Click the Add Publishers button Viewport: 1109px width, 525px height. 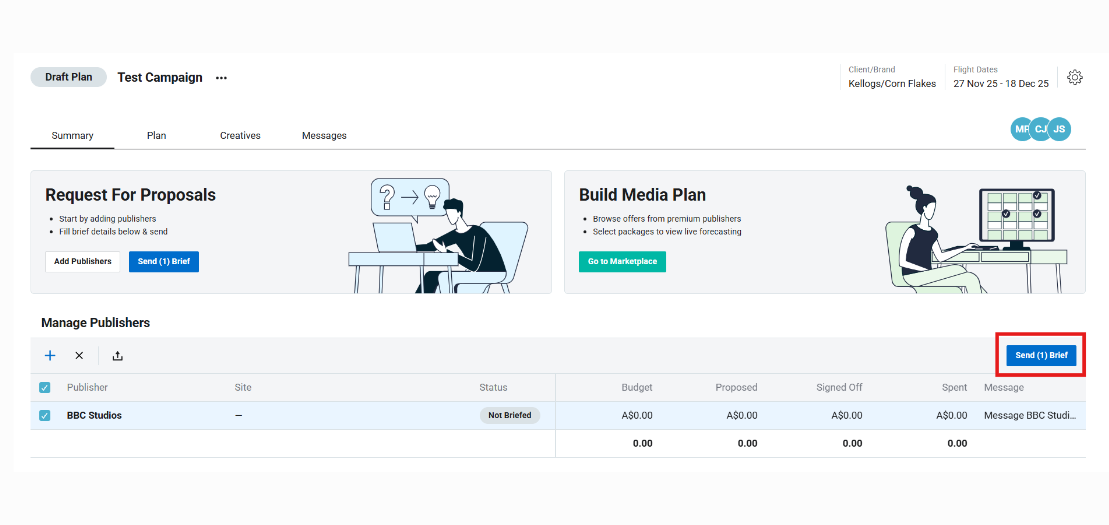[x=83, y=261]
